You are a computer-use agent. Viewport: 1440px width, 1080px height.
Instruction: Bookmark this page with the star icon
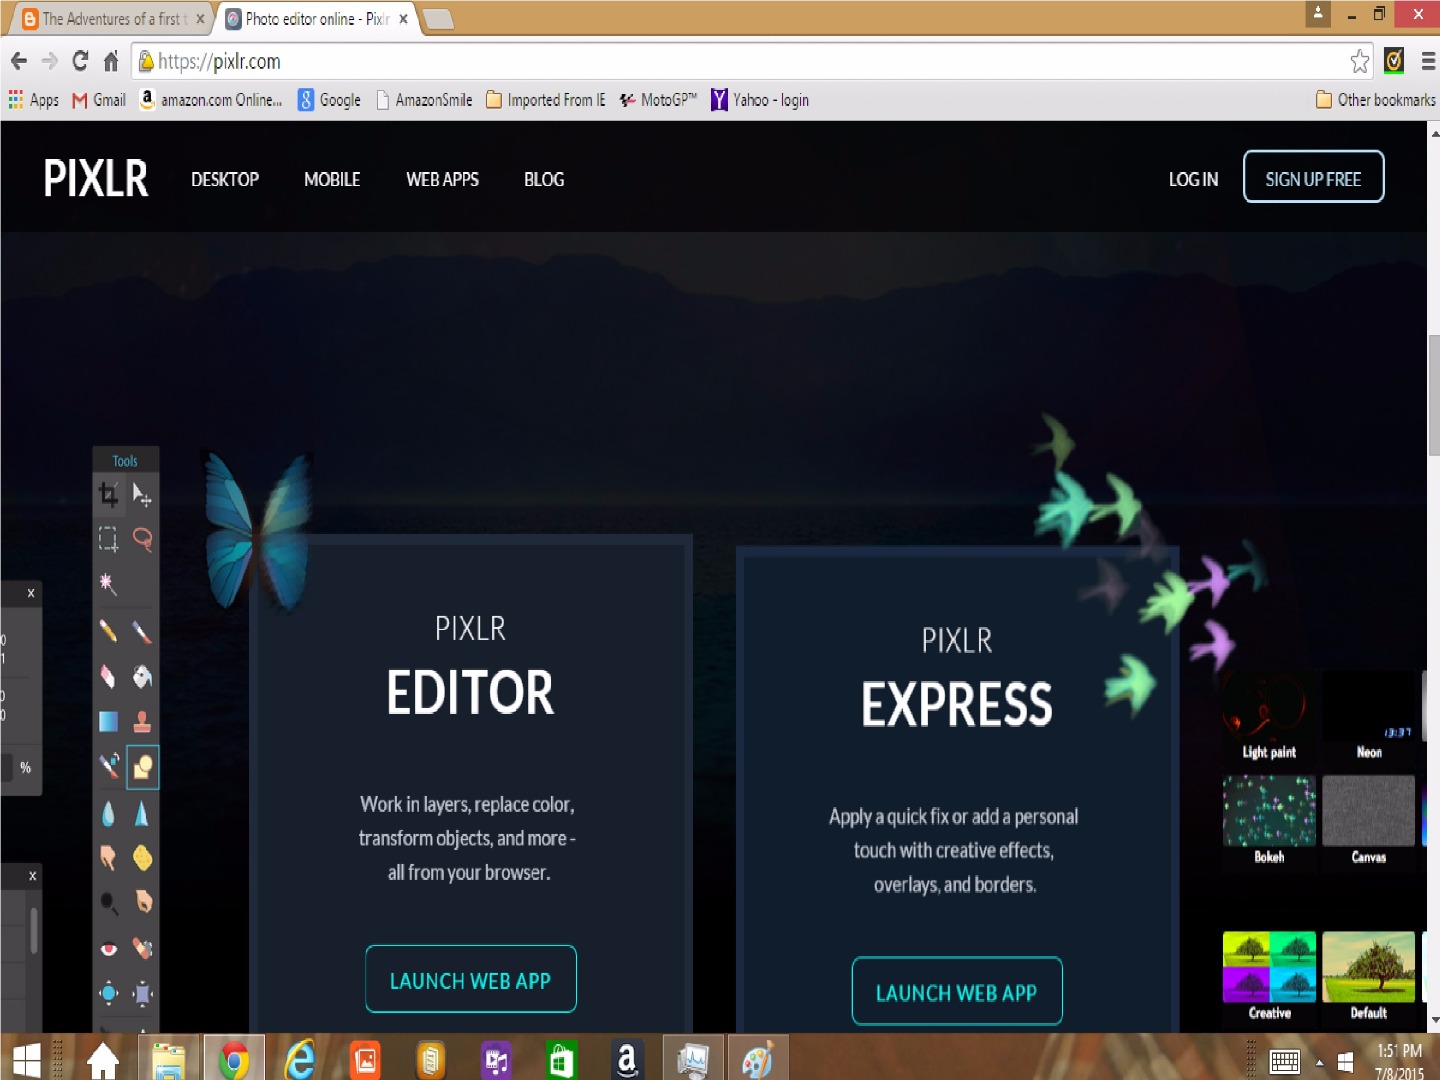point(1360,61)
